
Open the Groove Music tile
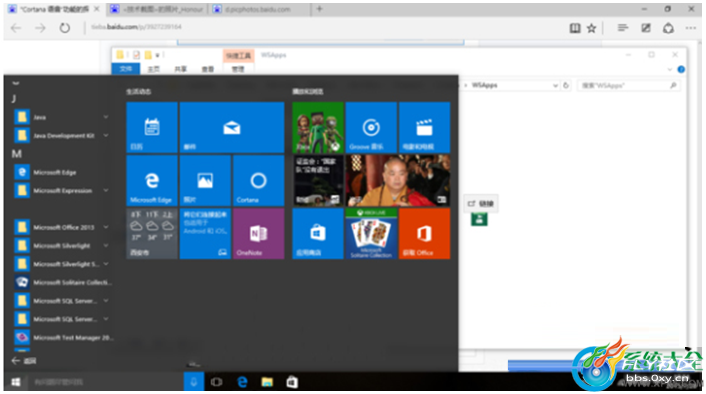371,127
